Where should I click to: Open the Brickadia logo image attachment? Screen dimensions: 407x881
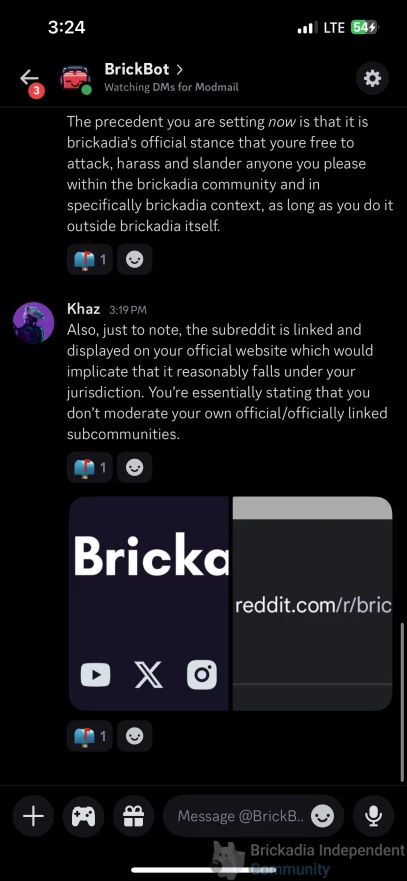pyautogui.click(x=149, y=603)
